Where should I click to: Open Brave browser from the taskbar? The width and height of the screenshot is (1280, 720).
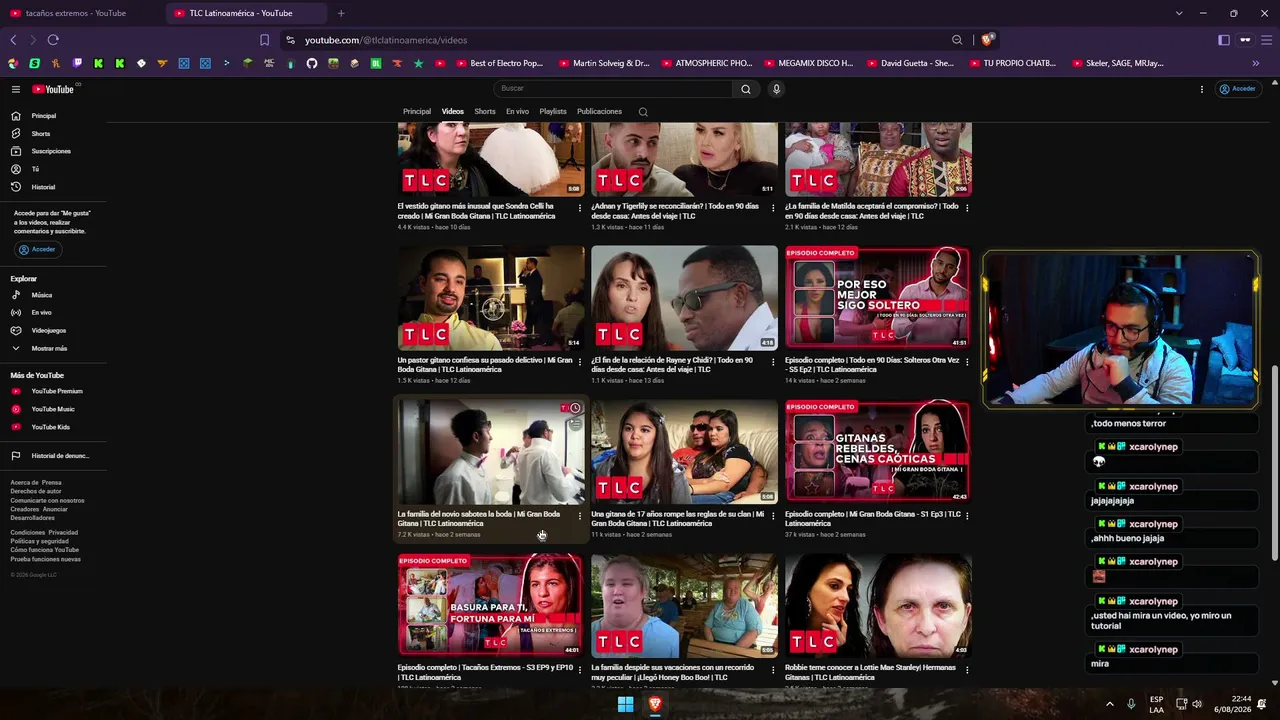[x=655, y=704]
